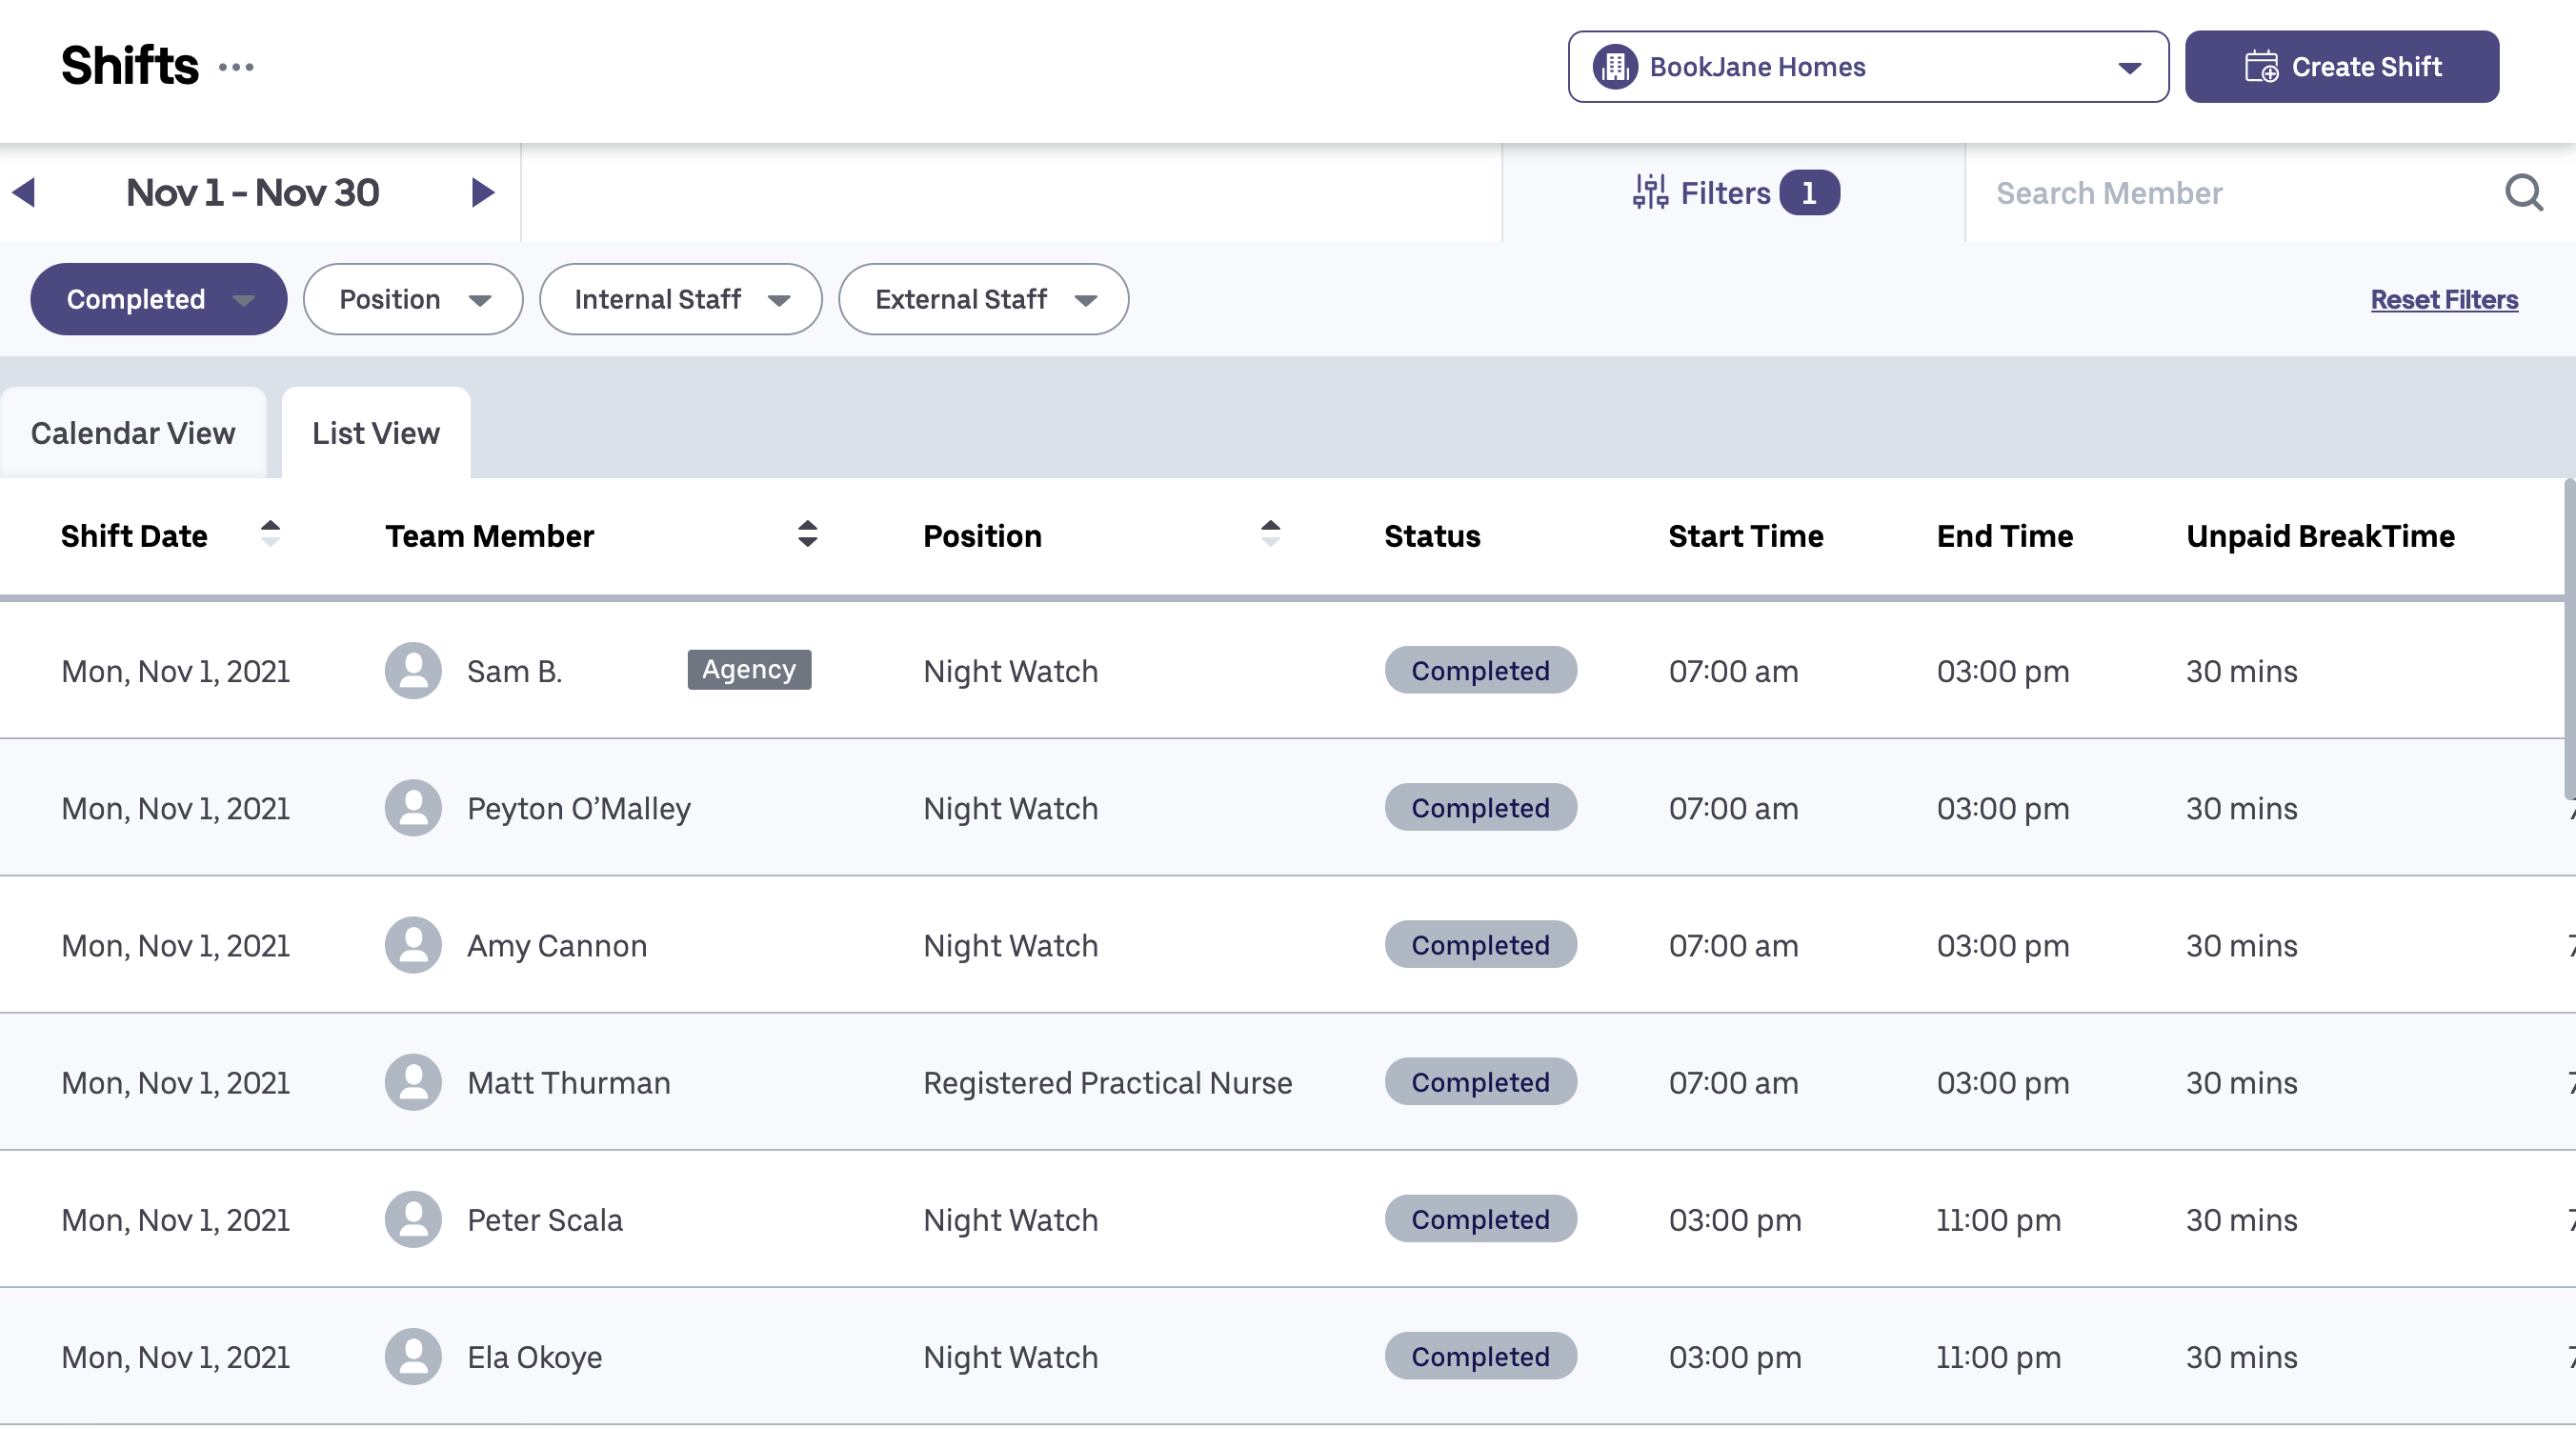Open the Shifts three-dots menu
Viewport: 2576px width, 1429px height.
click(236, 67)
